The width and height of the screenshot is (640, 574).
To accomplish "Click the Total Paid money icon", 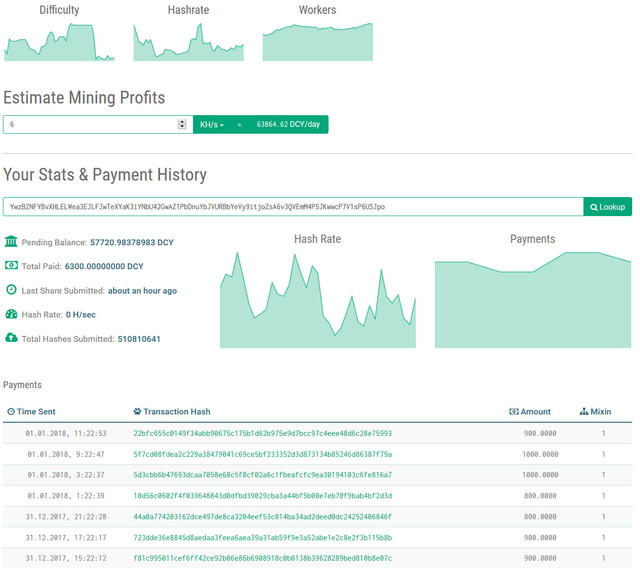I will [11, 265].
